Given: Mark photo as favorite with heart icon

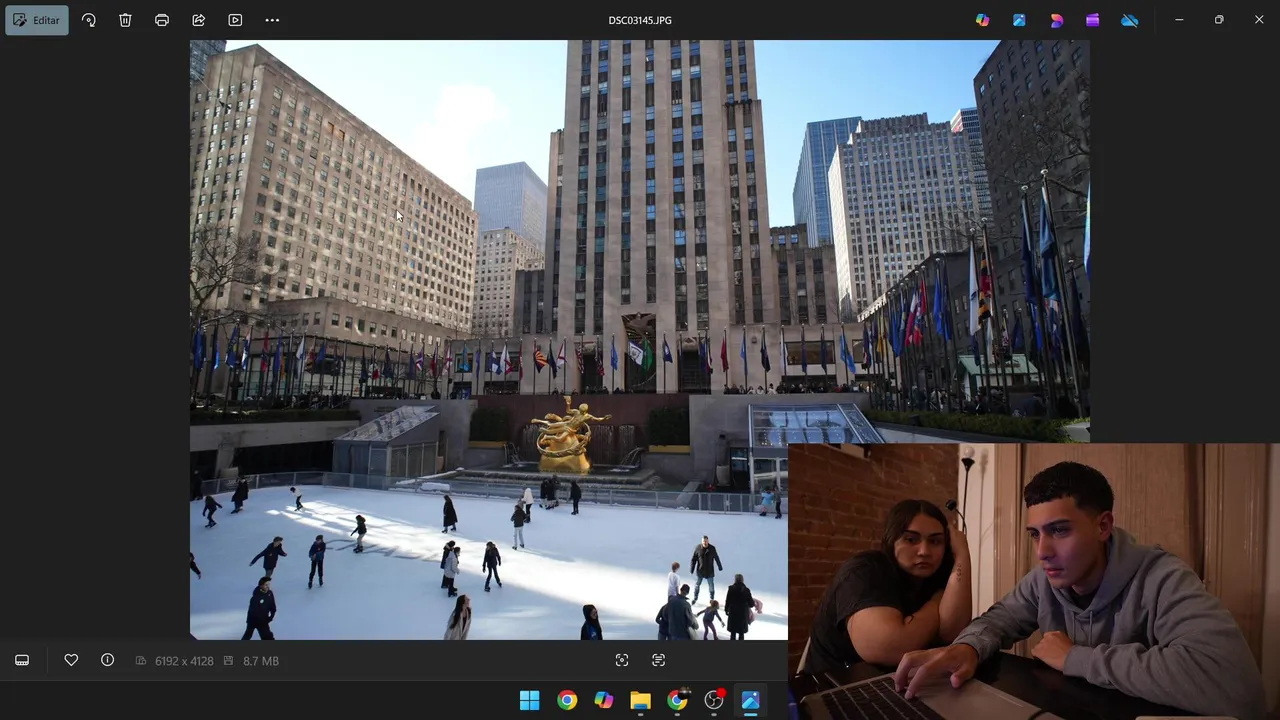Looking at the screenshot, I should pos(71,660).
